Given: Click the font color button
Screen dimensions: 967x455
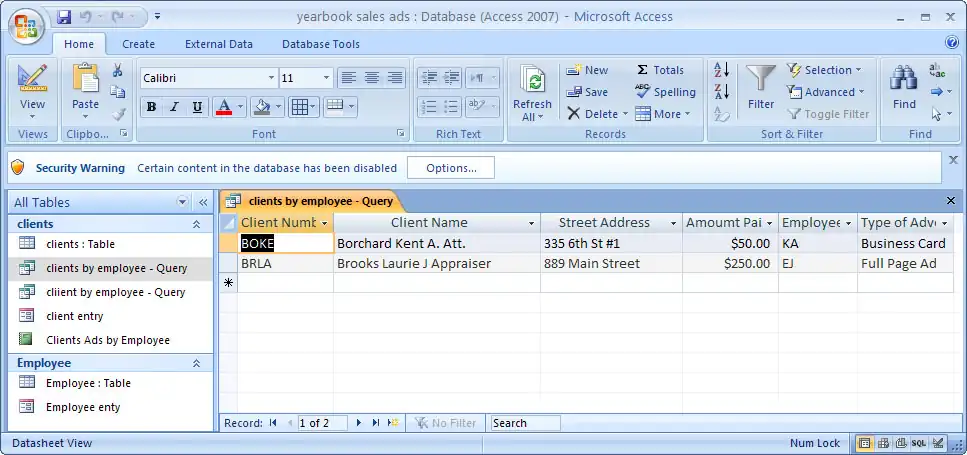Looking at the screenshot, I should [222, 107].
